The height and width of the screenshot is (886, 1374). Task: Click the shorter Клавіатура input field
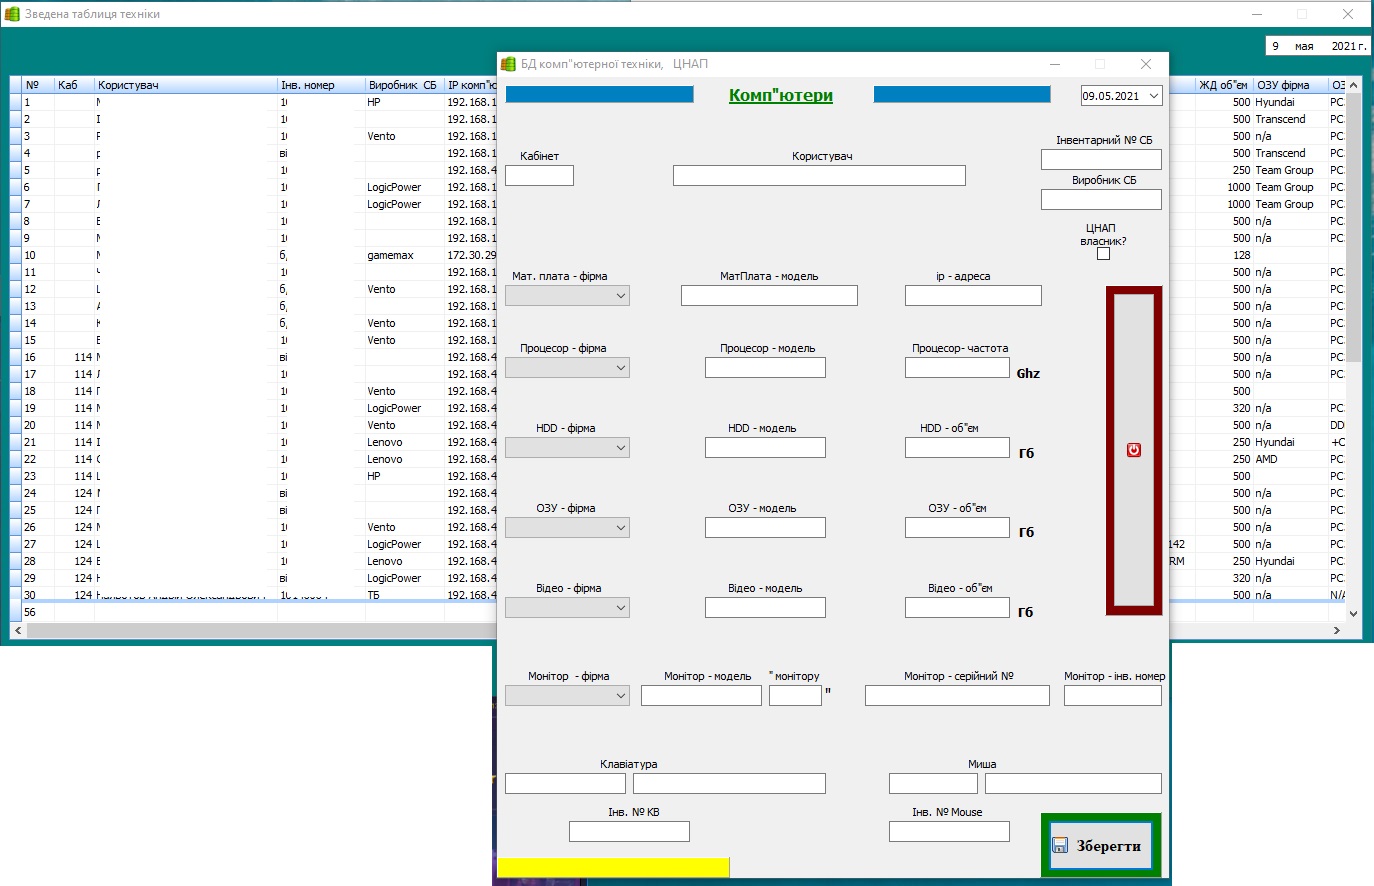565,784
